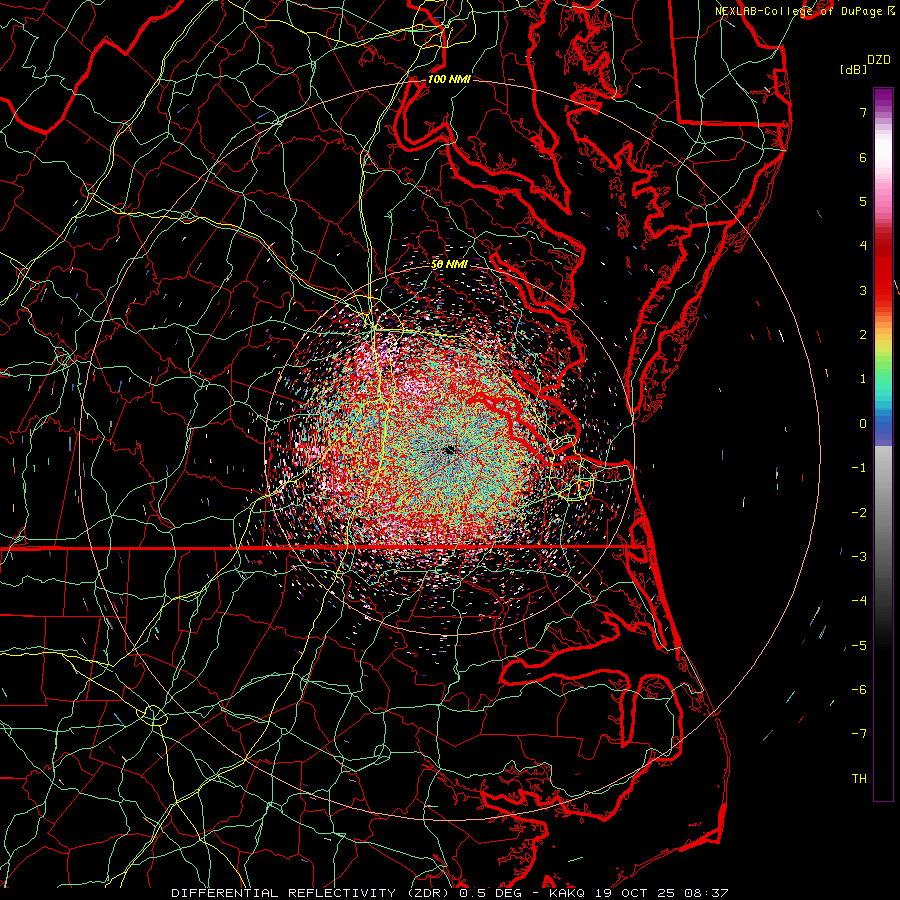Click the DZD legend title
This screenshot has width=900, height=900.
879,60
